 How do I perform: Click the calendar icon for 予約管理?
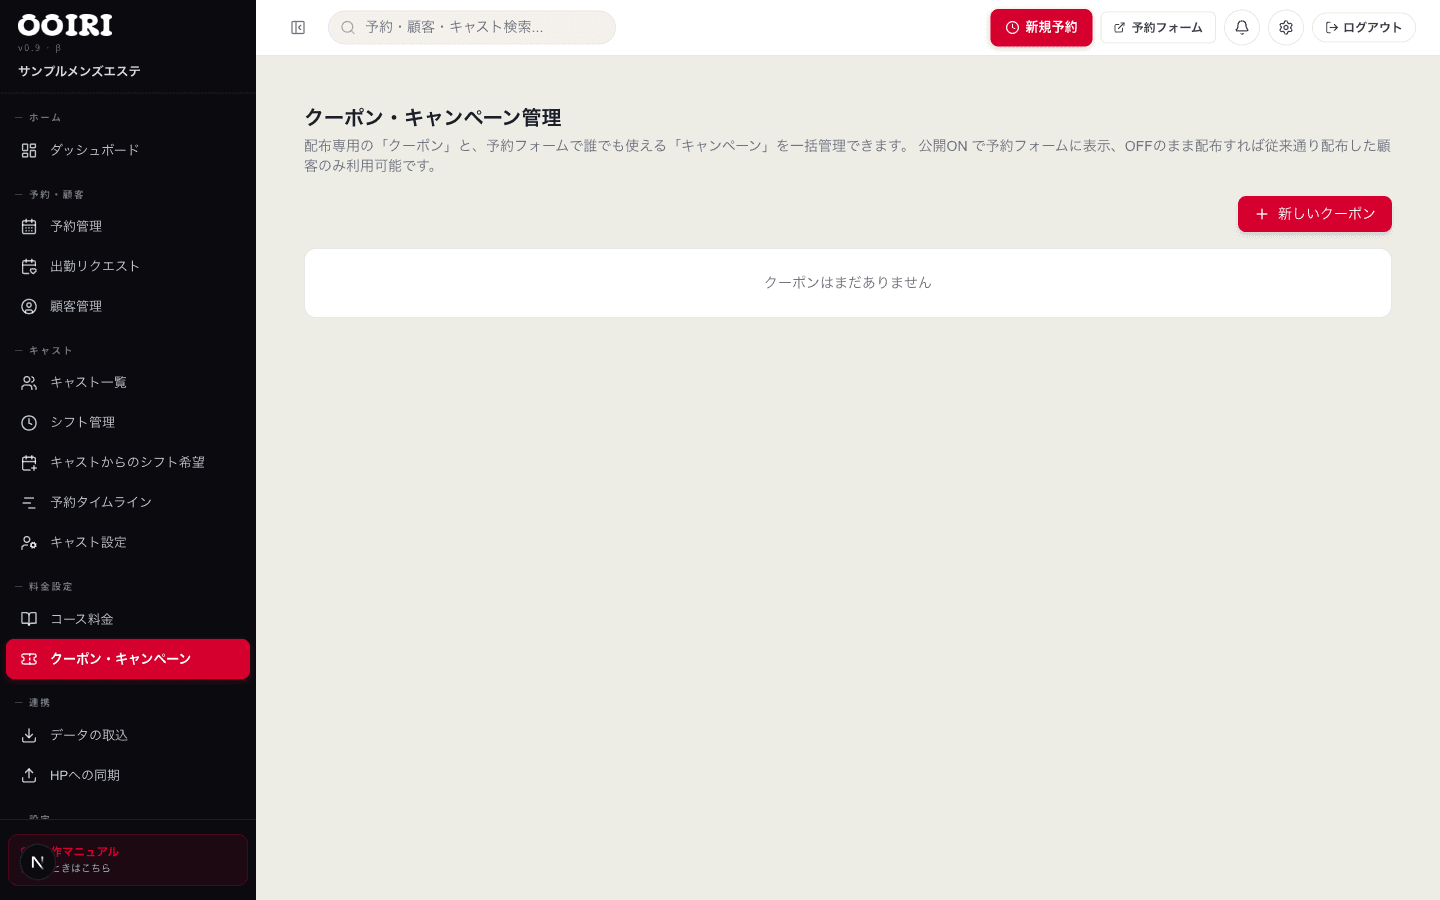[29, 227]
